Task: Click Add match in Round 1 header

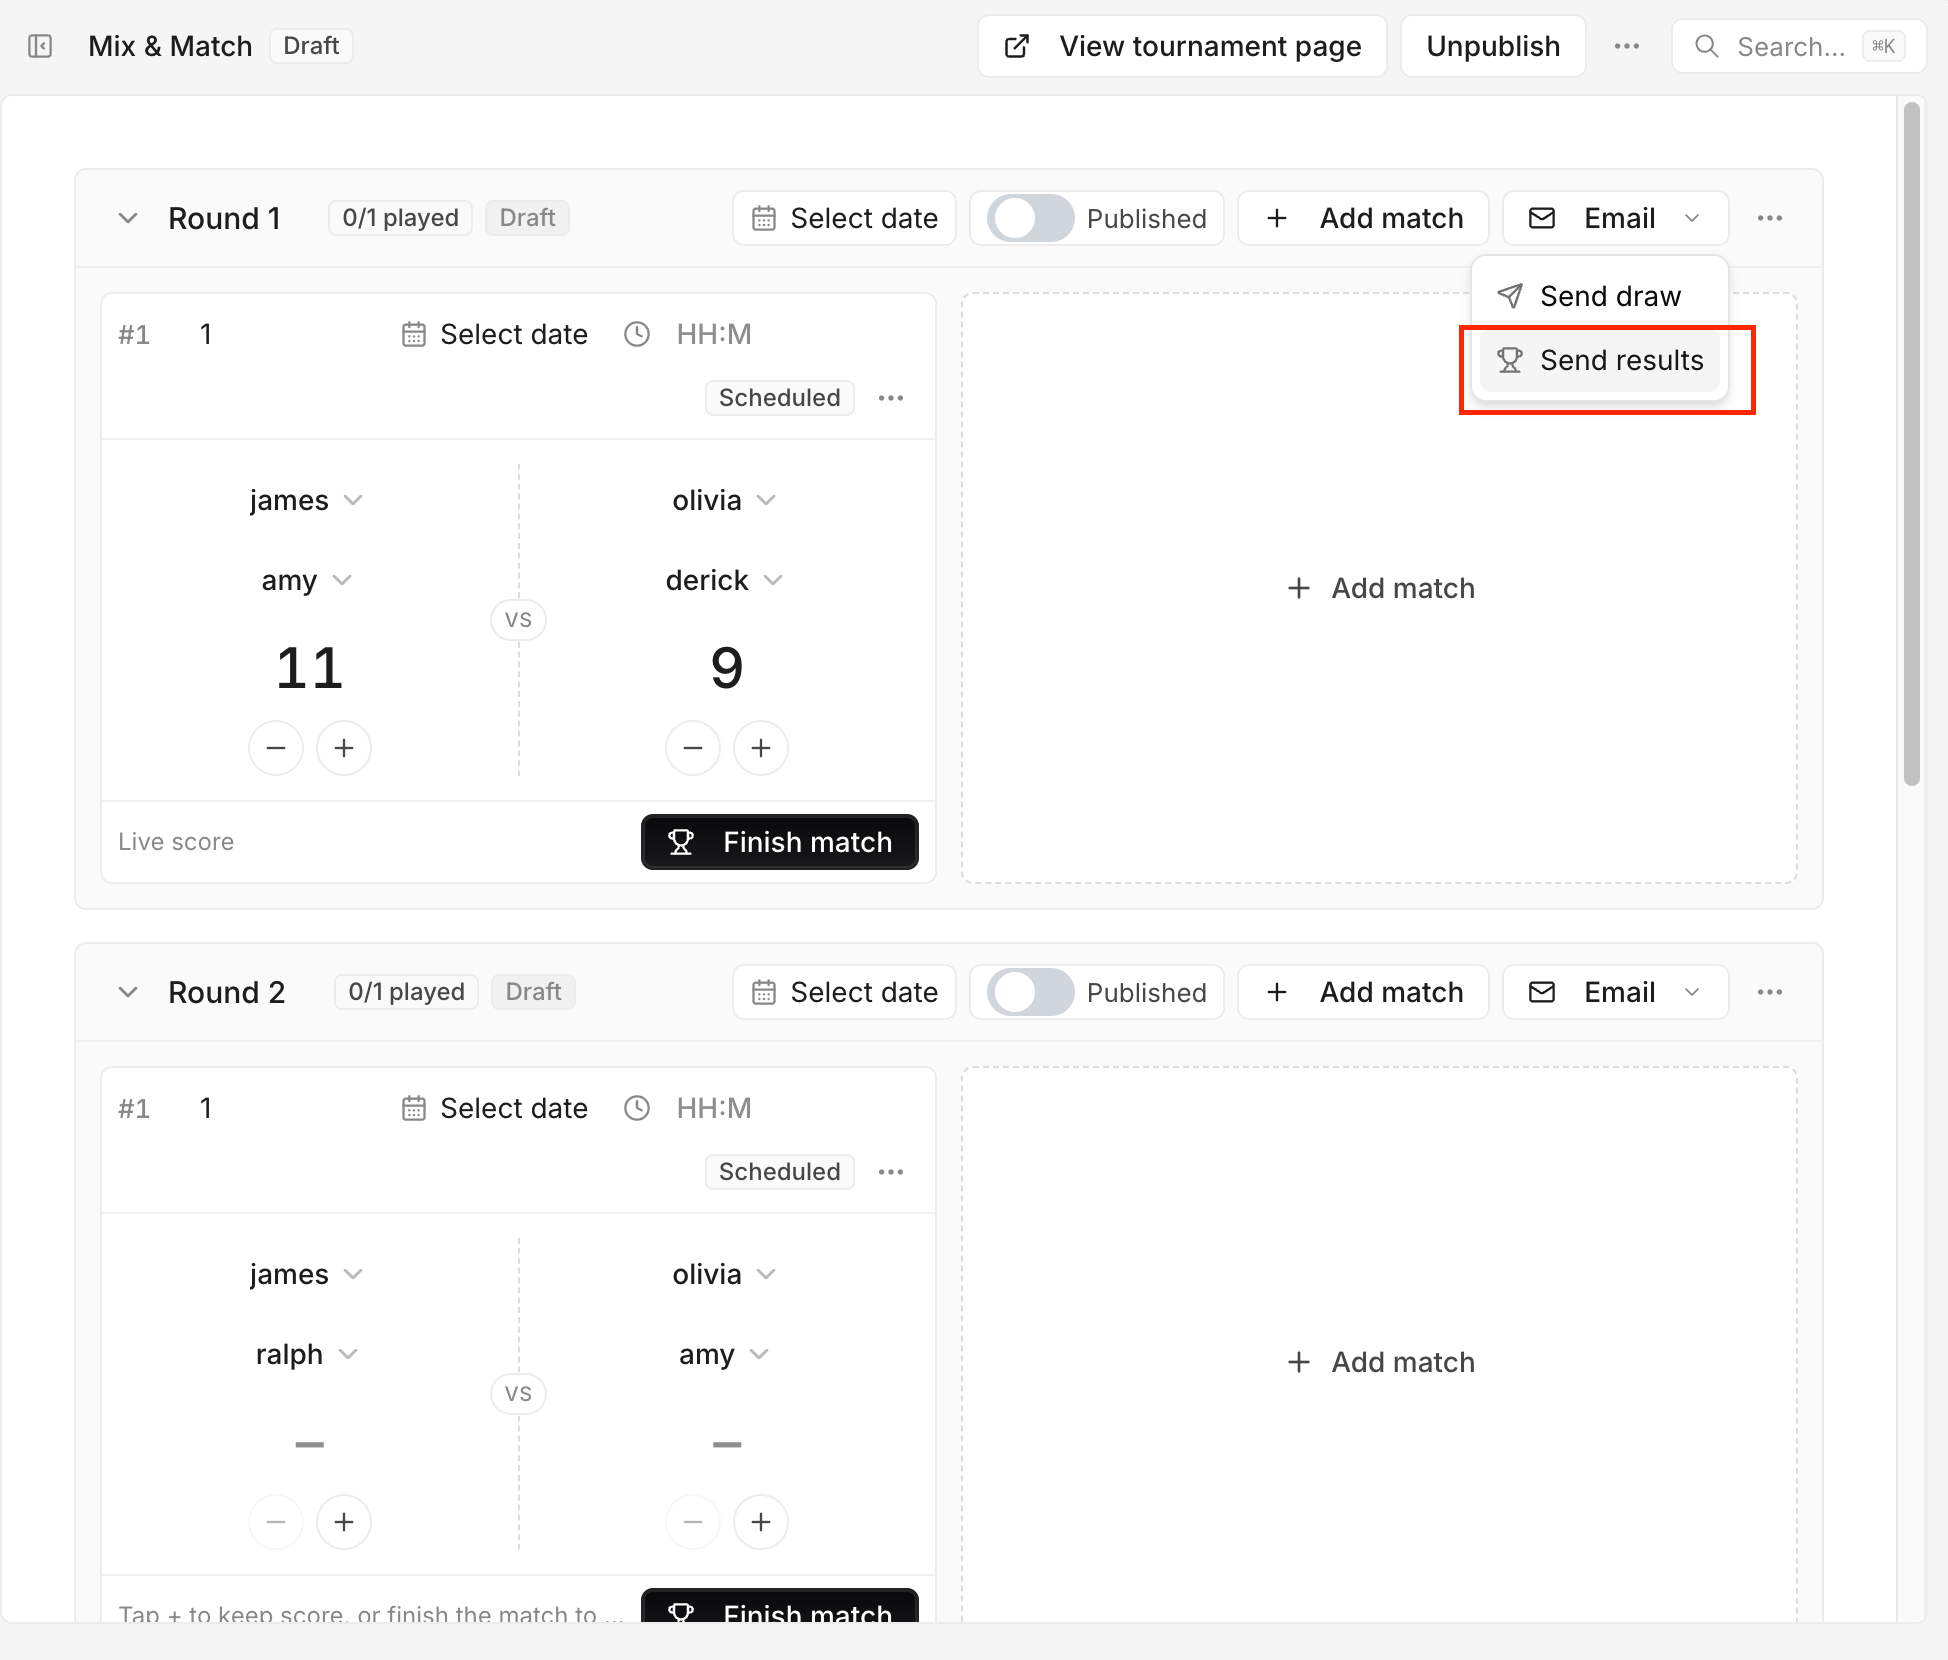Action: click(x=1363, y=218)
